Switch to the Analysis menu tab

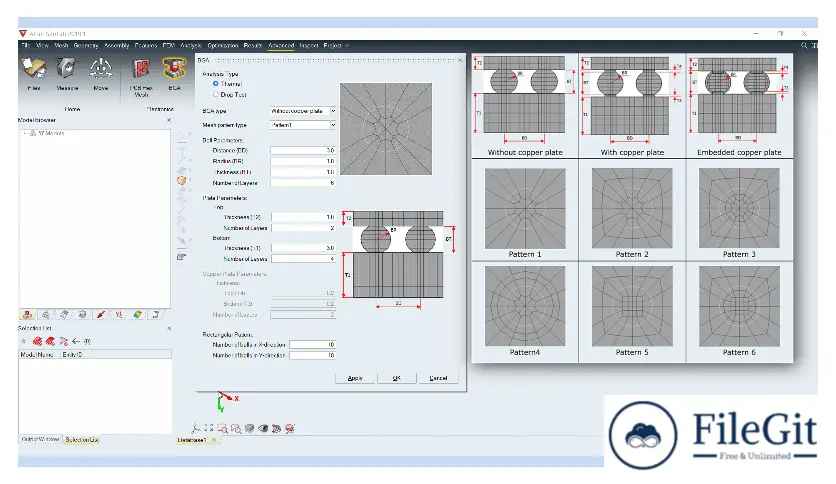point(191,46)
